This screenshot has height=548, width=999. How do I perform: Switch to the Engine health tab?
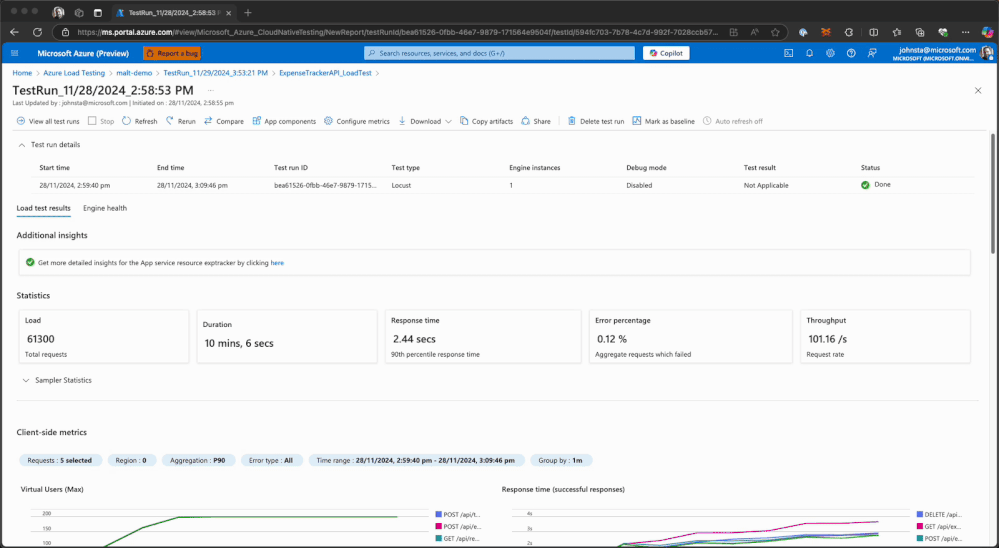click(105, 208)
